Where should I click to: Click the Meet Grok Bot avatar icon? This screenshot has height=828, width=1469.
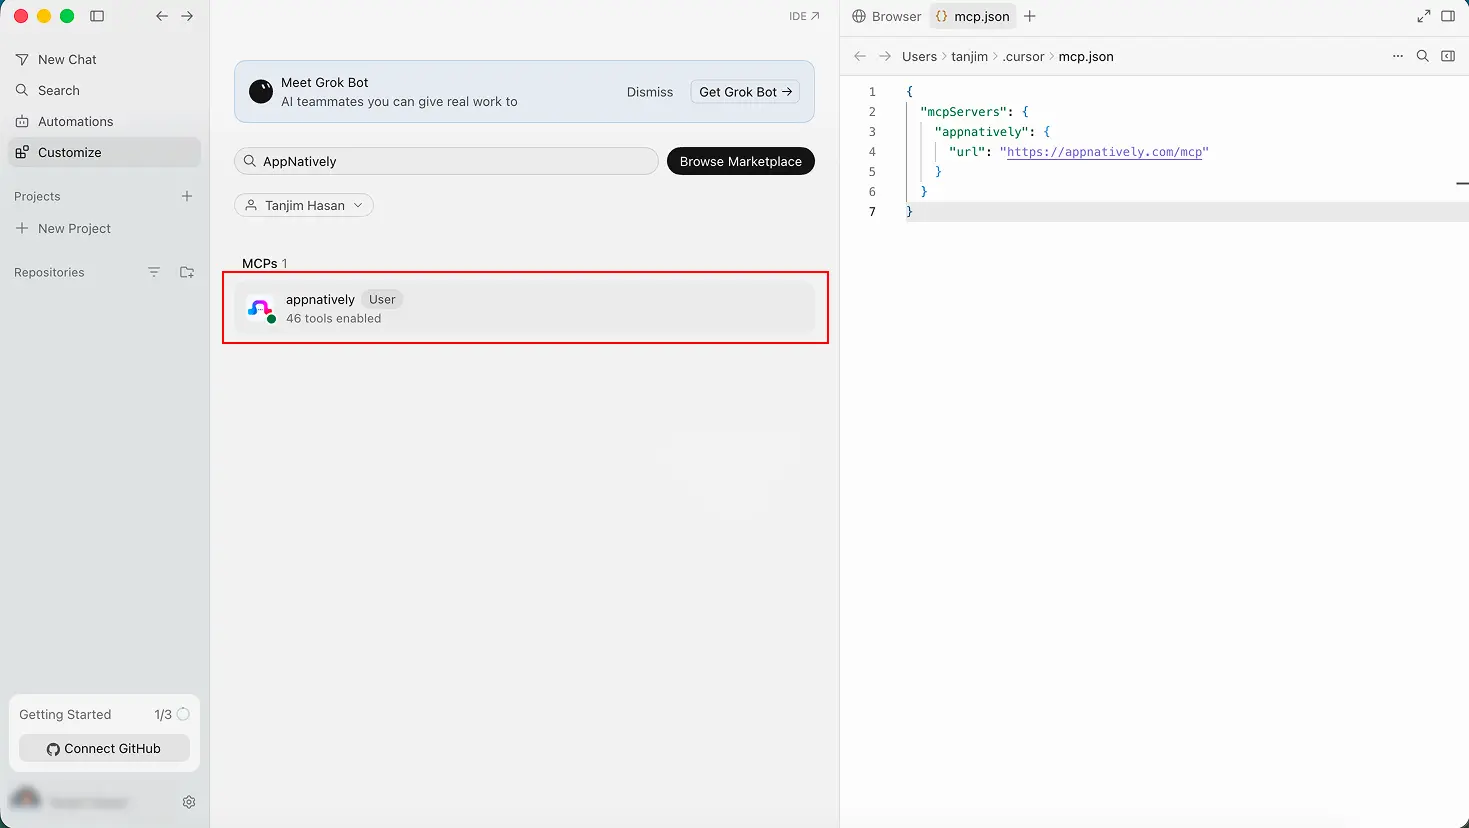(x=261, y=92)
